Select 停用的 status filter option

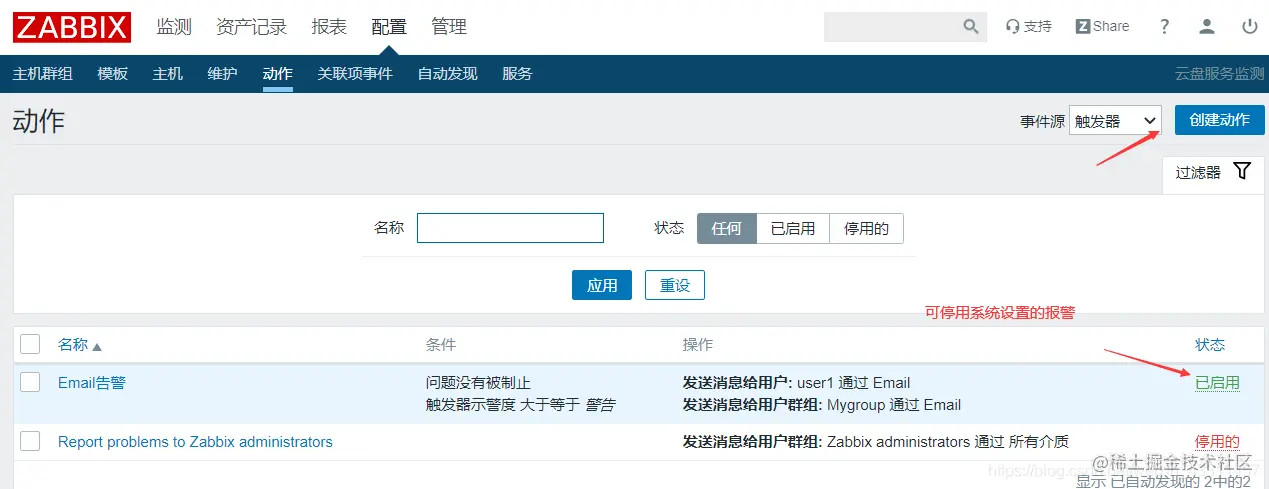(x=866, y=228)
